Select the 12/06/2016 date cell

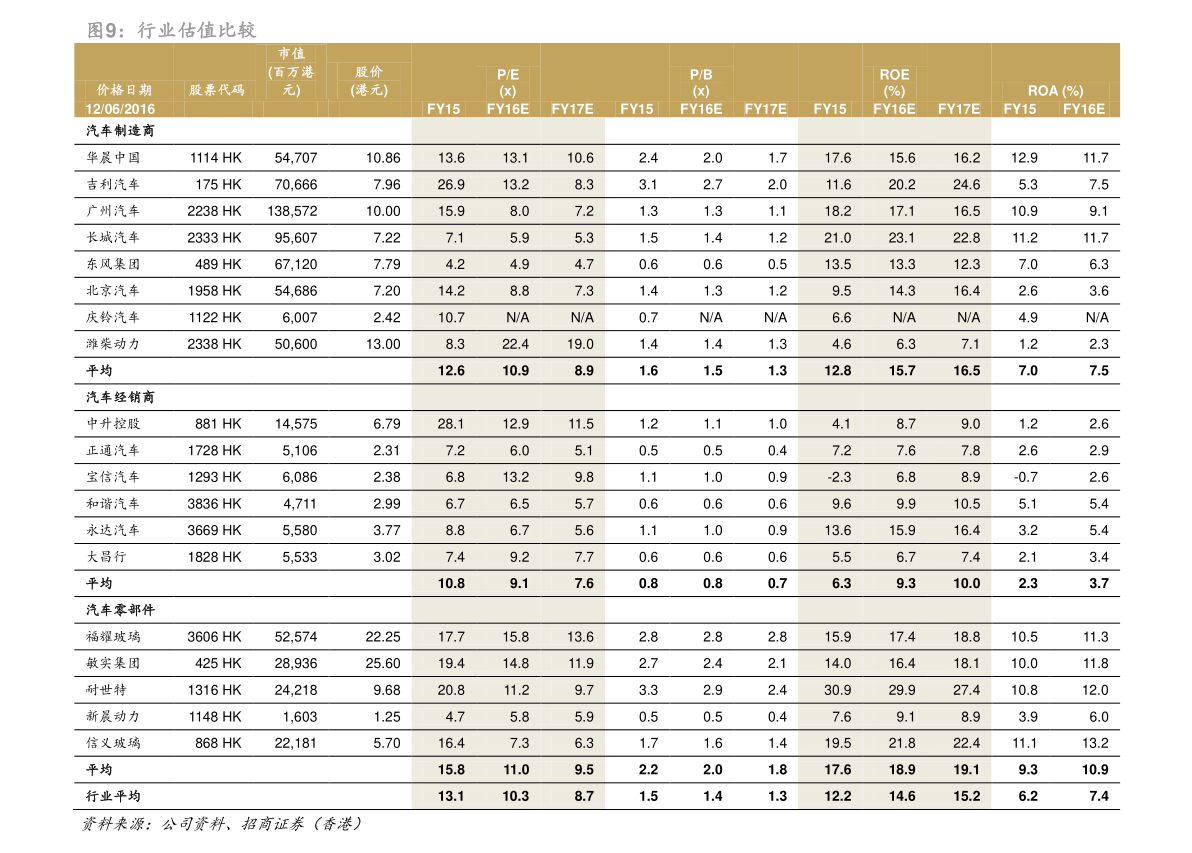point(120,109)
